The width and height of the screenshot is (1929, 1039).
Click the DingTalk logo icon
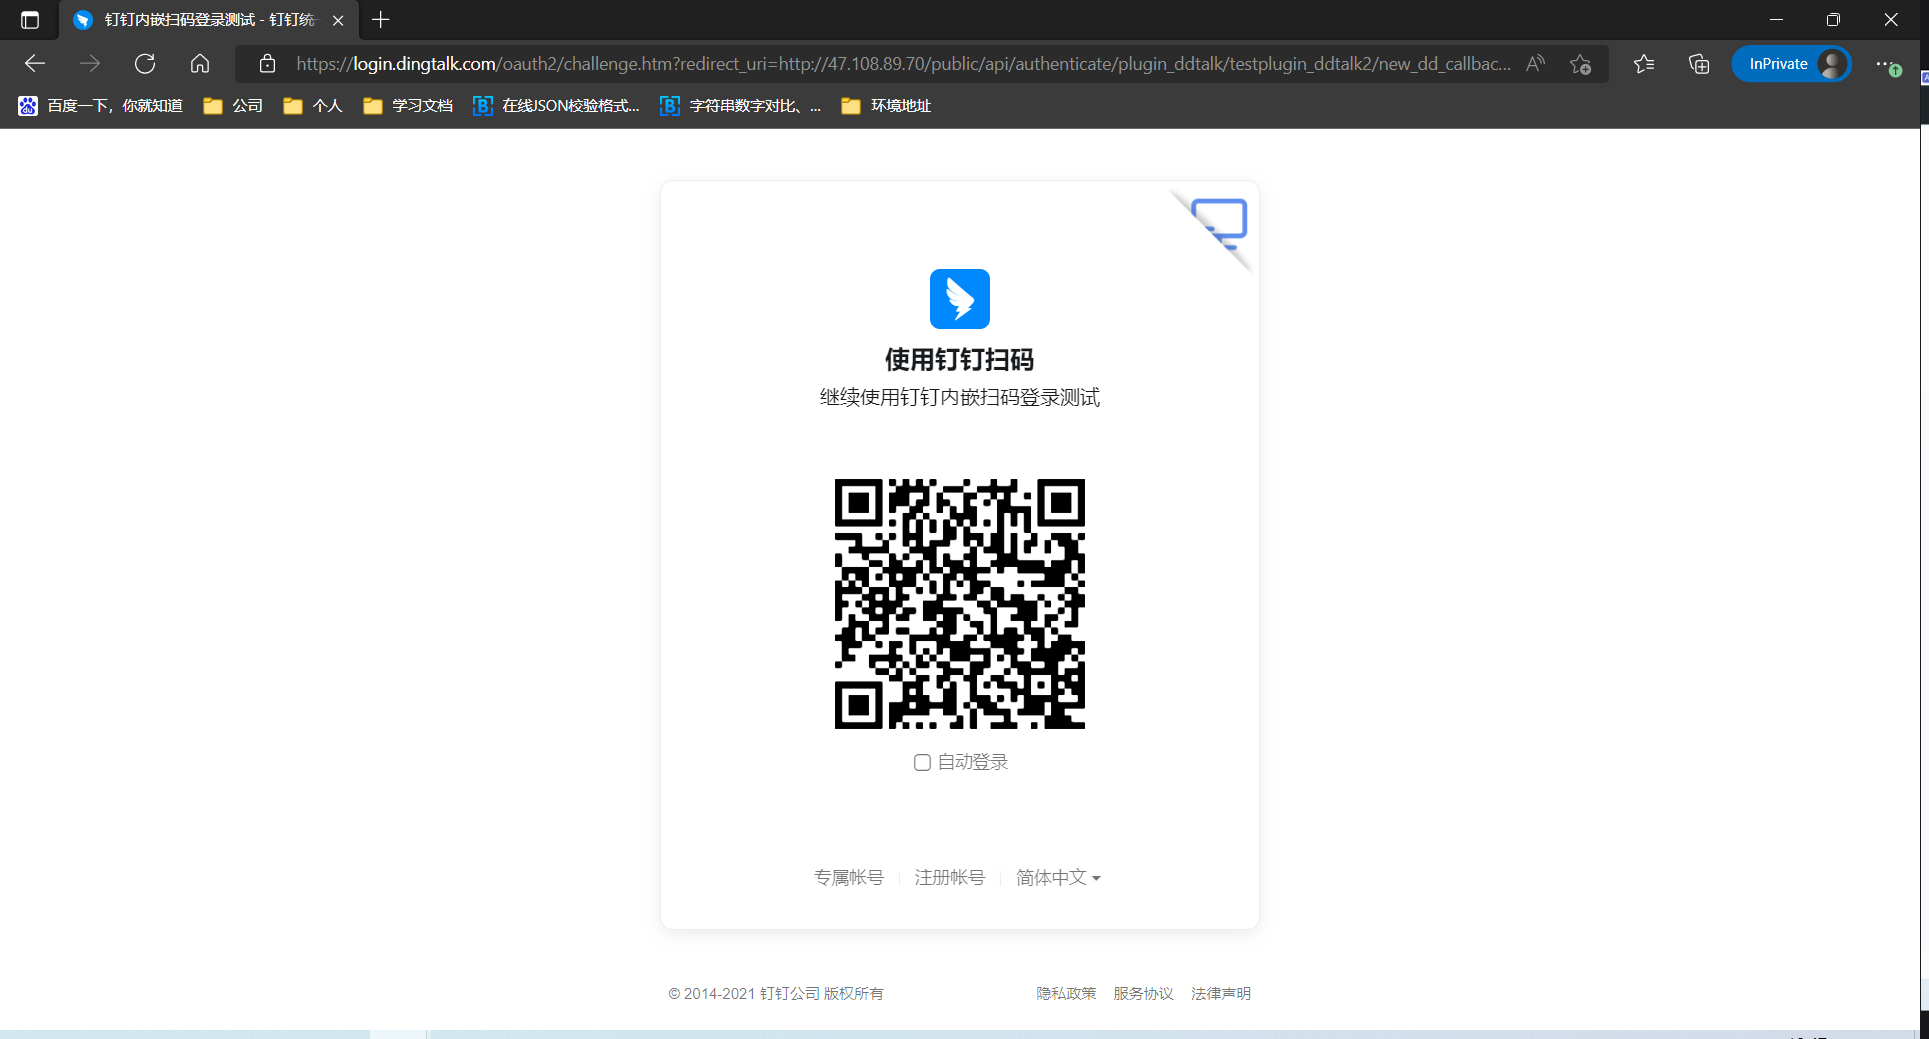point(959,299)
